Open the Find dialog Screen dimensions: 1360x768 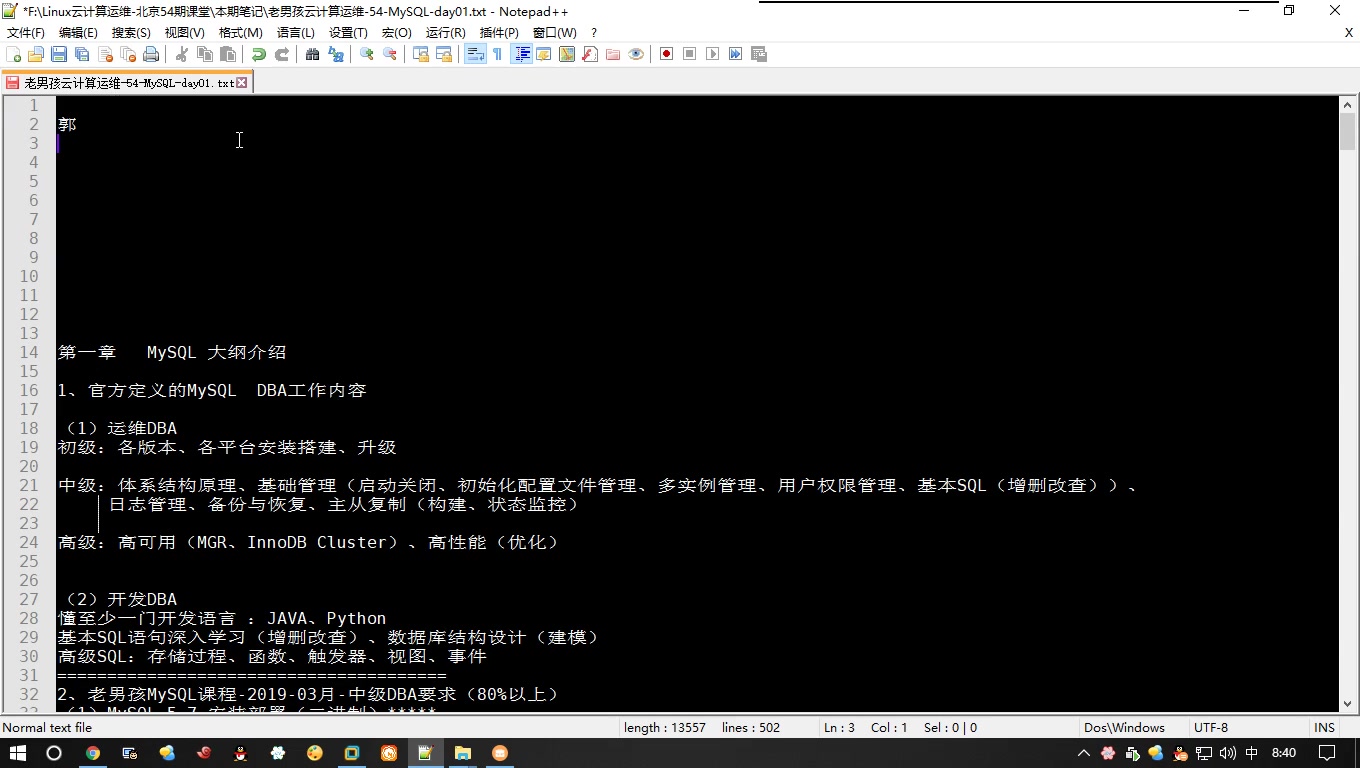(x=311, y=54)
